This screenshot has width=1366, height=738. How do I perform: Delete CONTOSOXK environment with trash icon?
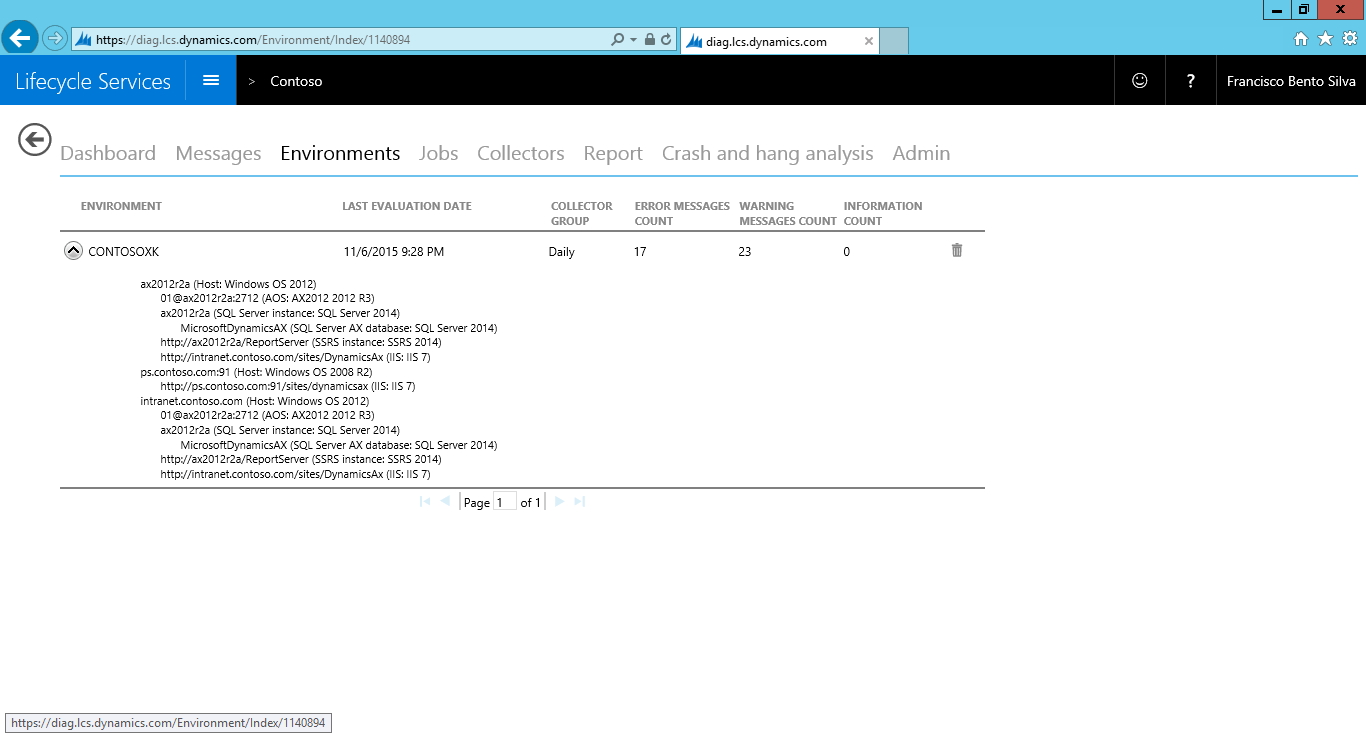coord(957,250)
